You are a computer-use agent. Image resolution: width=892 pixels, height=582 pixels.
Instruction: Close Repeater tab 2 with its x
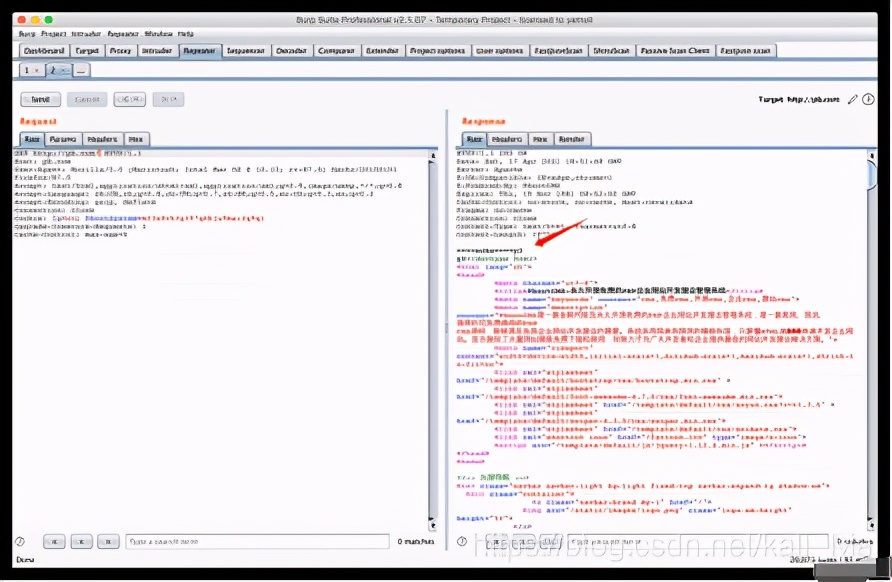coord(65,71)
